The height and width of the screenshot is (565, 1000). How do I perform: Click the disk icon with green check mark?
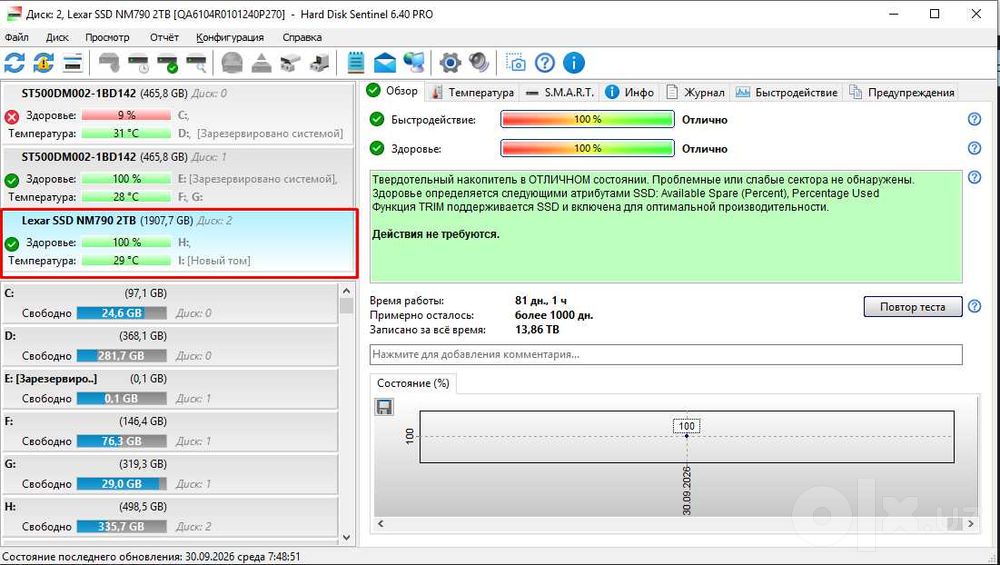(168, 62)
